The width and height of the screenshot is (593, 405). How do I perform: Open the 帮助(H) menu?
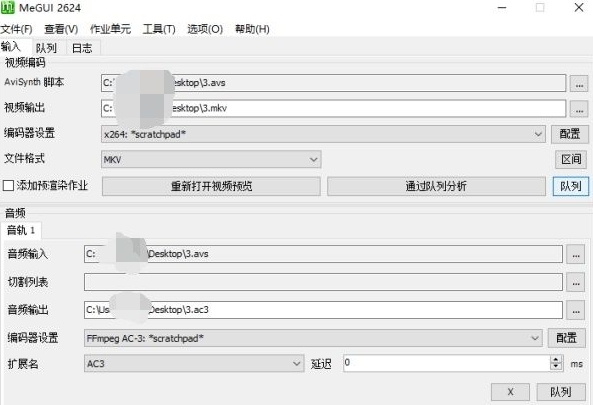pyautogui.click(x=252, y=29)
